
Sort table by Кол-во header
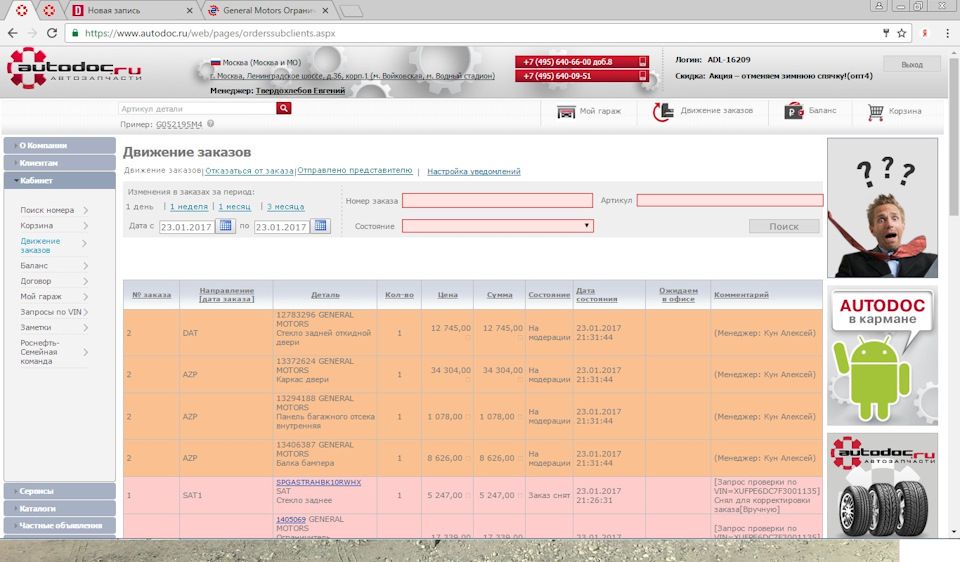click(x=399, y=295)
